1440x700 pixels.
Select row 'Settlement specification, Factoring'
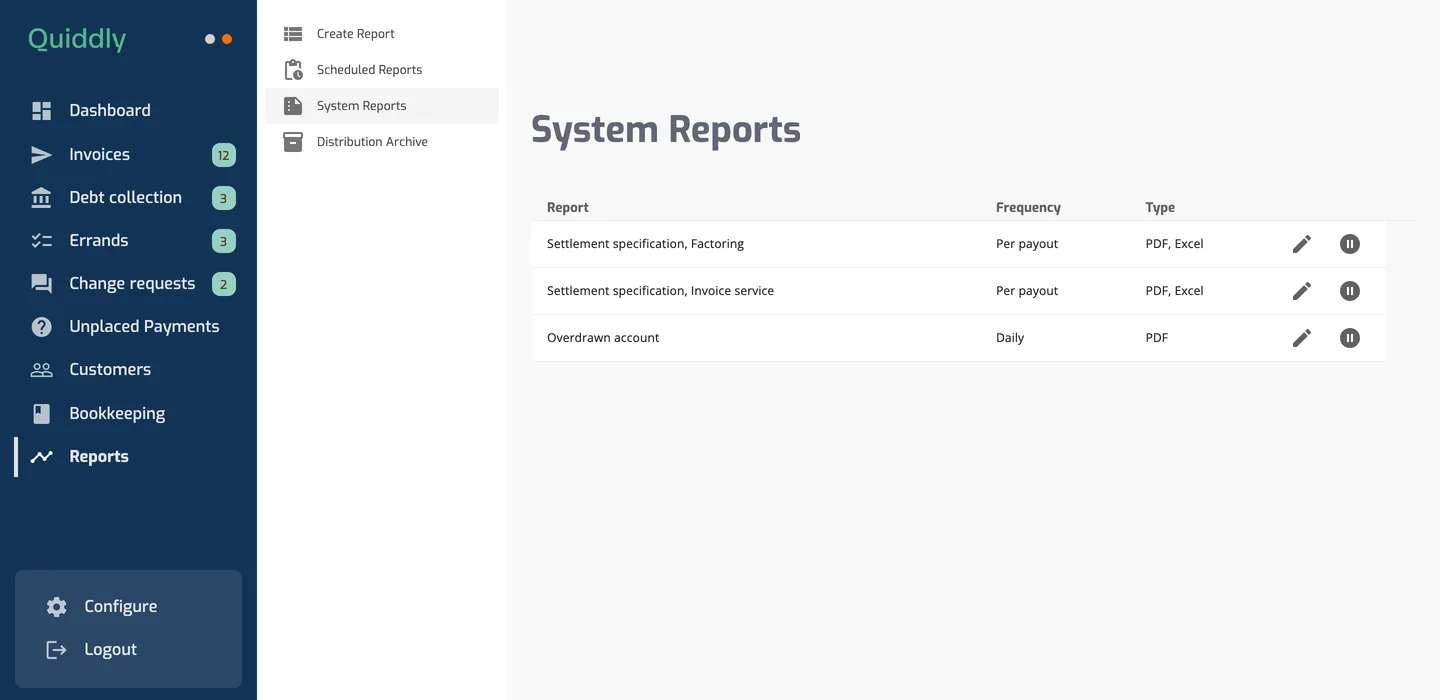[x=958, y=244]
